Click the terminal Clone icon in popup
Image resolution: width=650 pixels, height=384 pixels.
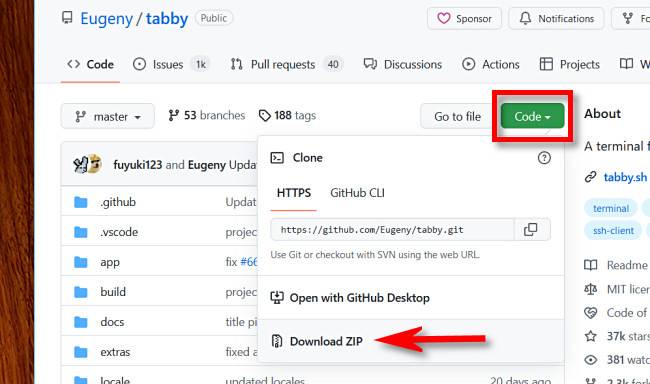(x=277, y=158)
